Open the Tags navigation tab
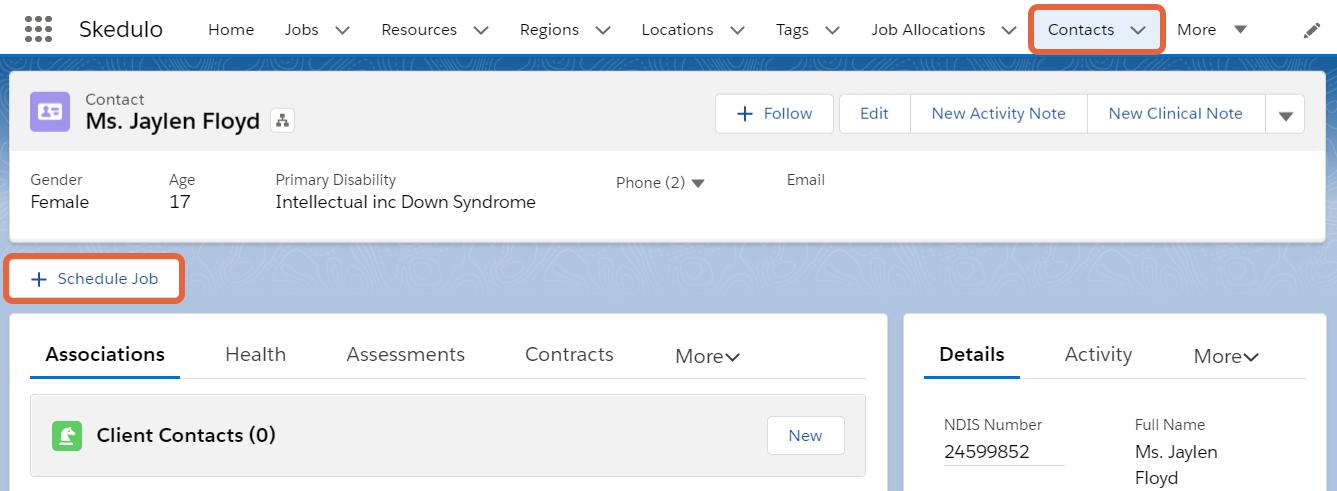1337x491 pixels. [x=792, y=30]
